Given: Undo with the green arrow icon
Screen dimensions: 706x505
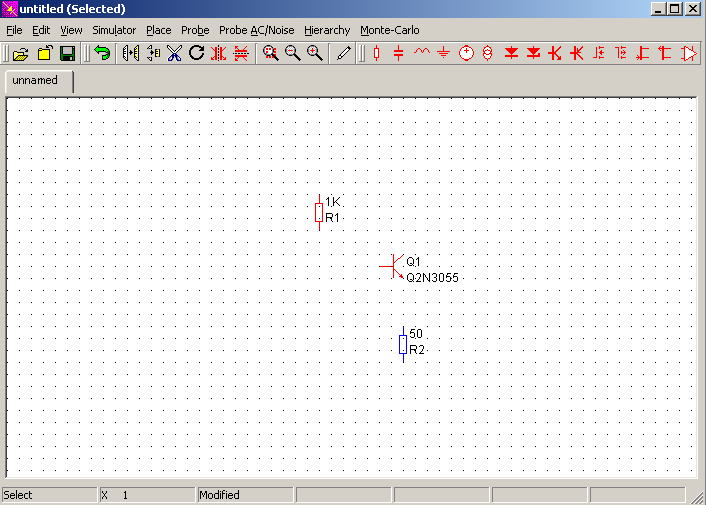Looking at the screenshot, I should 103,54.
